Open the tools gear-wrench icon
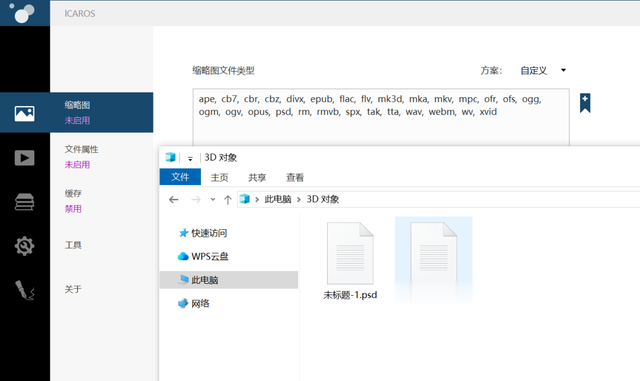The width and height of the screenshot is (640, 381). 24,246
